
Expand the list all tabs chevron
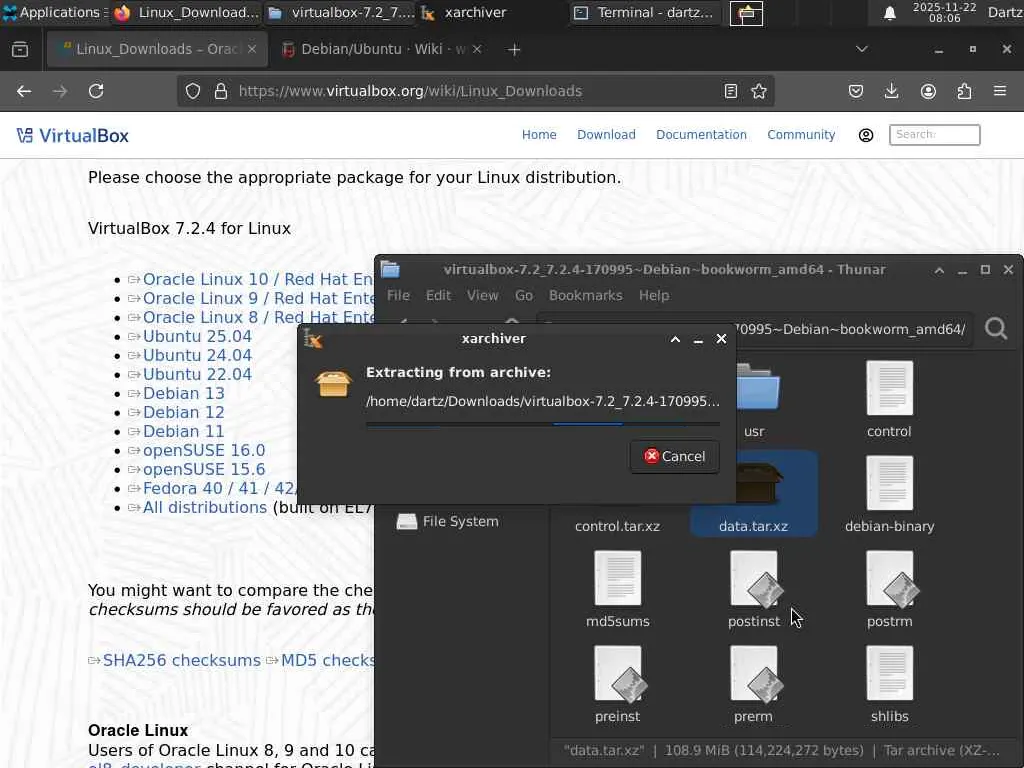point(862,49)
